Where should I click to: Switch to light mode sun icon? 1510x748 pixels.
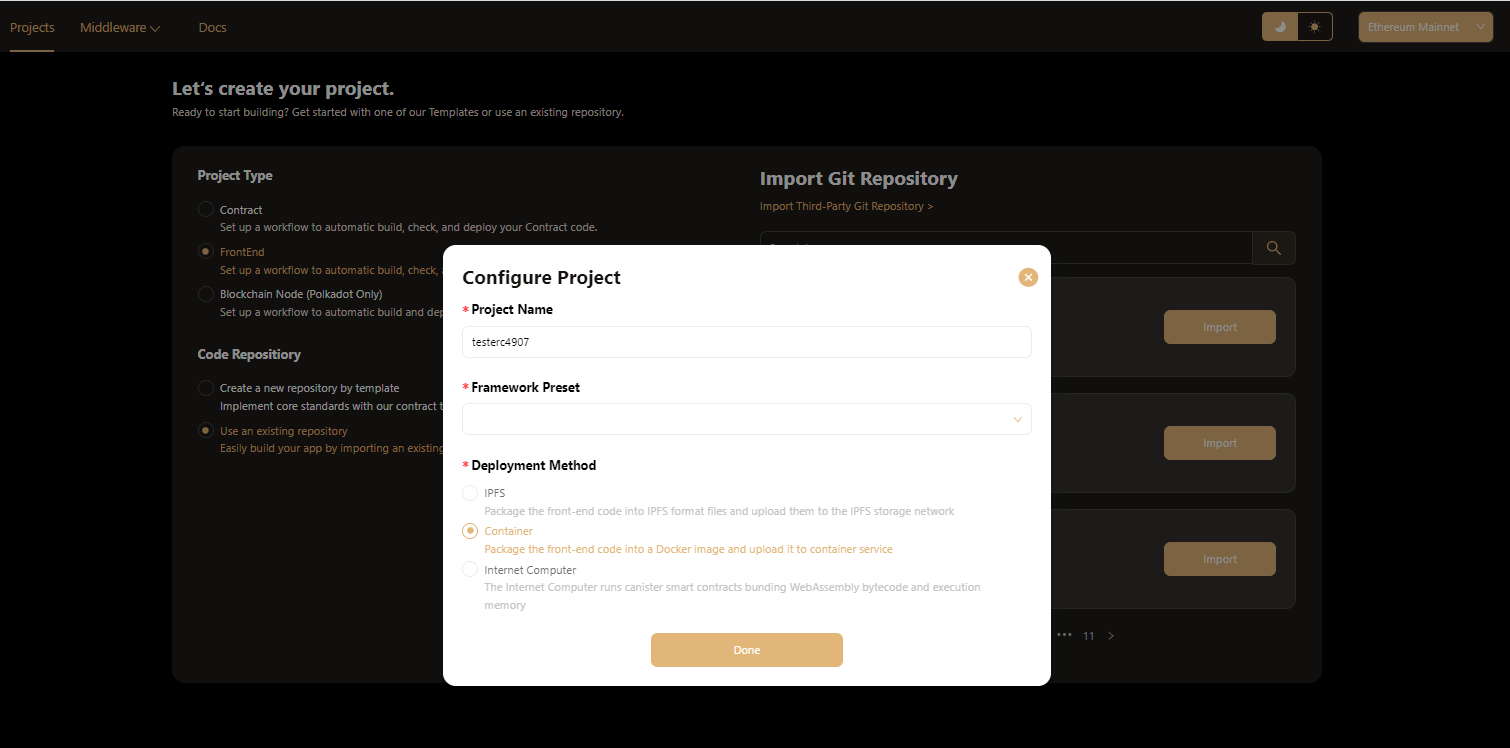[1314, 27]
